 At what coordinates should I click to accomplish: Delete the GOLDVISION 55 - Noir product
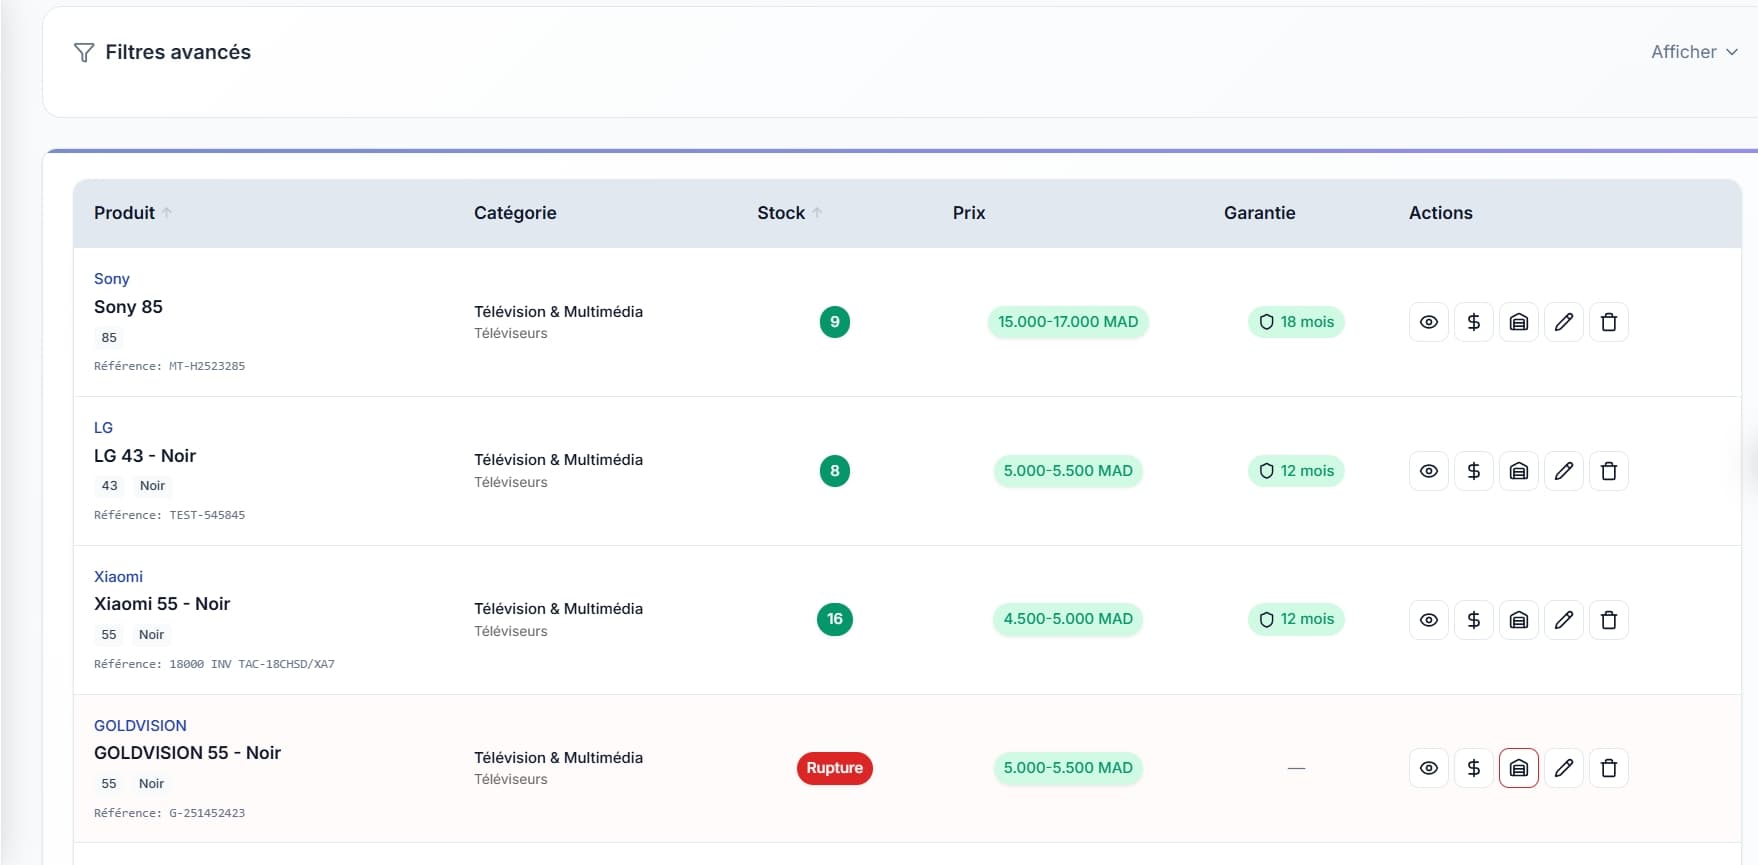1609,768
